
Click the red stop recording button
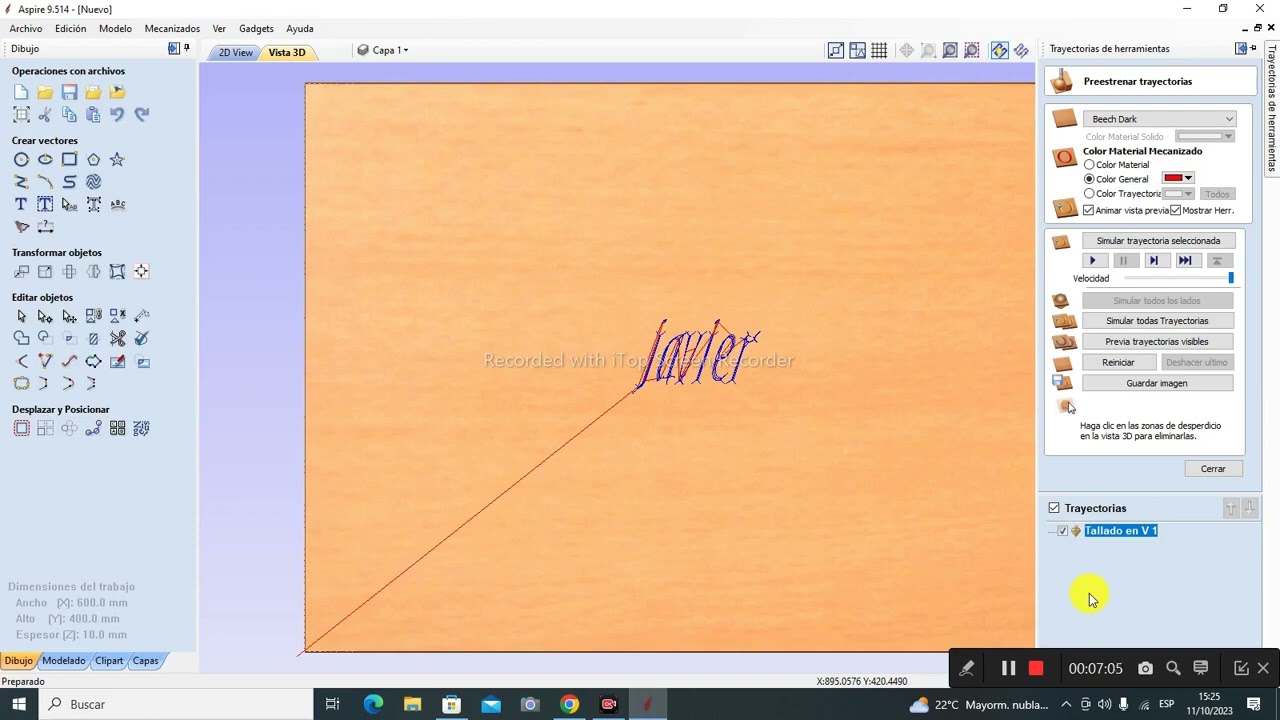[1036, 668]
